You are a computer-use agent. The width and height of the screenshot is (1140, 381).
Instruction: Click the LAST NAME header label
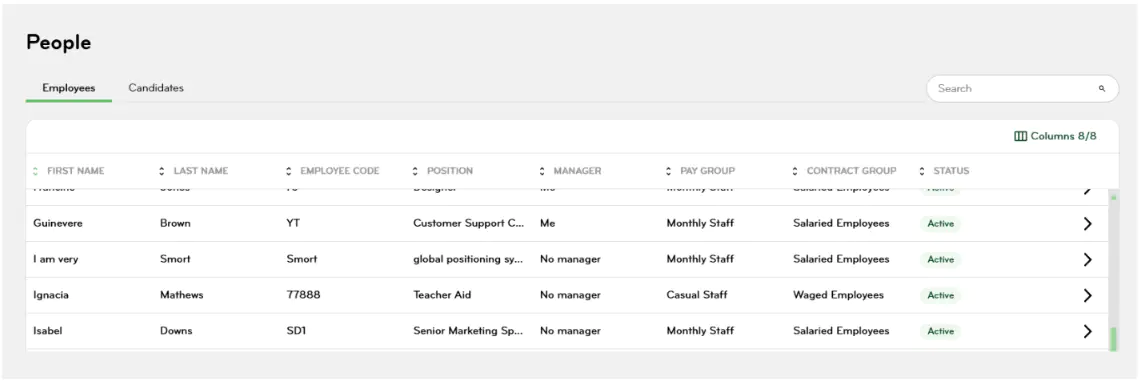click(x=201, y=171)
